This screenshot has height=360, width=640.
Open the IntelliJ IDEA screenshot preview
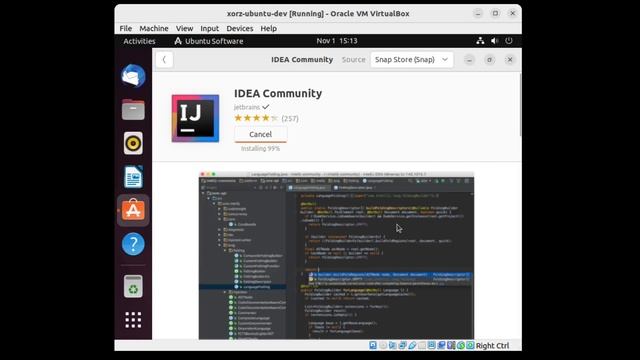(336, 256)
